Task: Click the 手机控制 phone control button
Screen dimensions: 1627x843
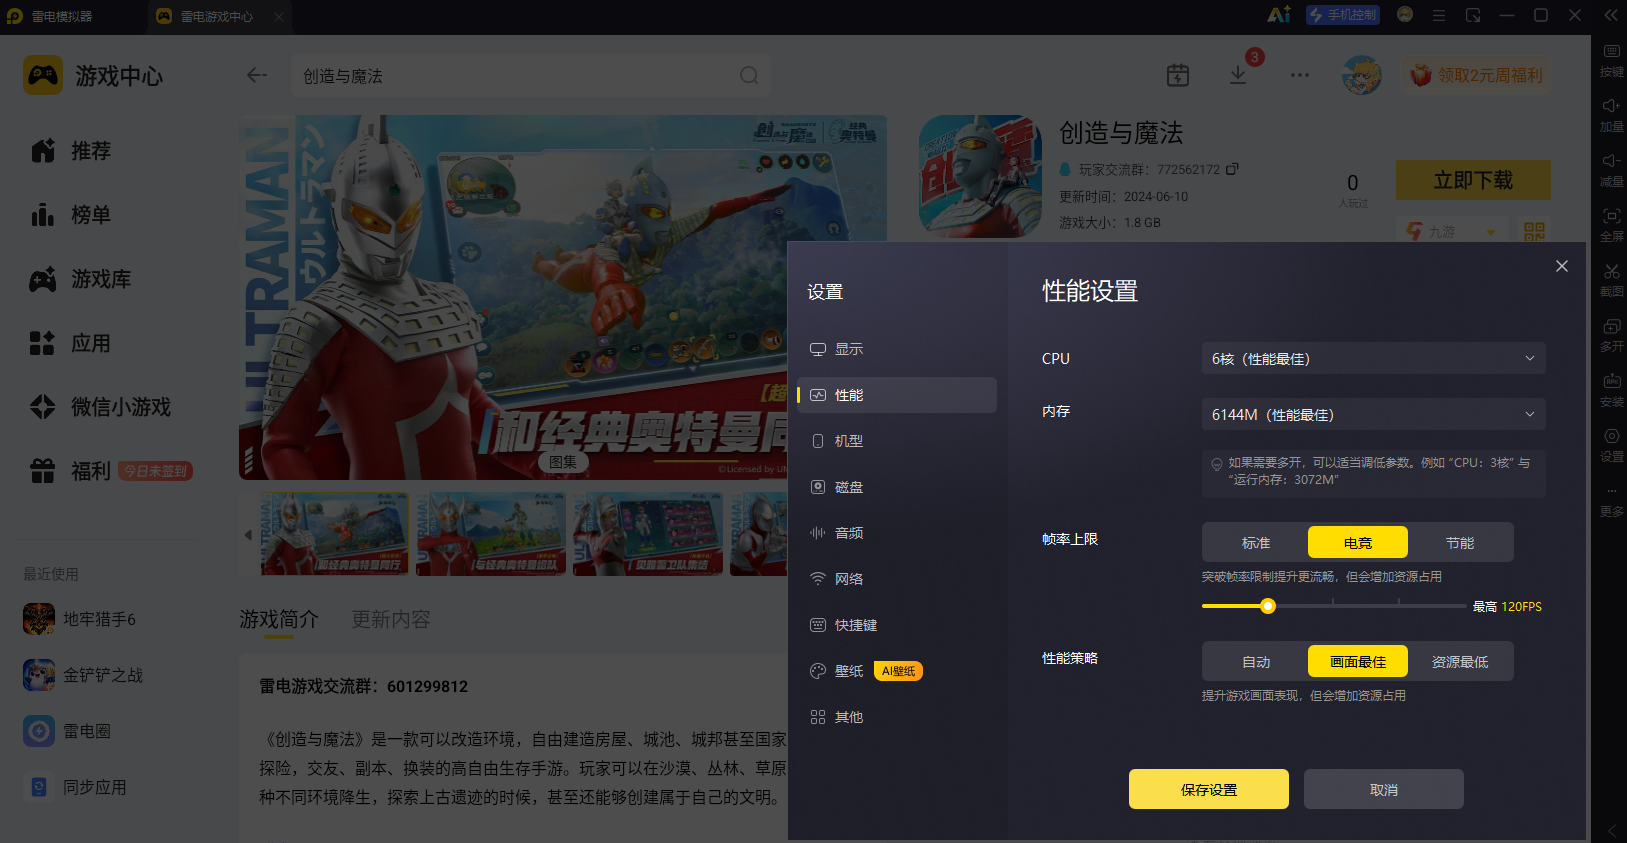Action: pos(1343,15)
